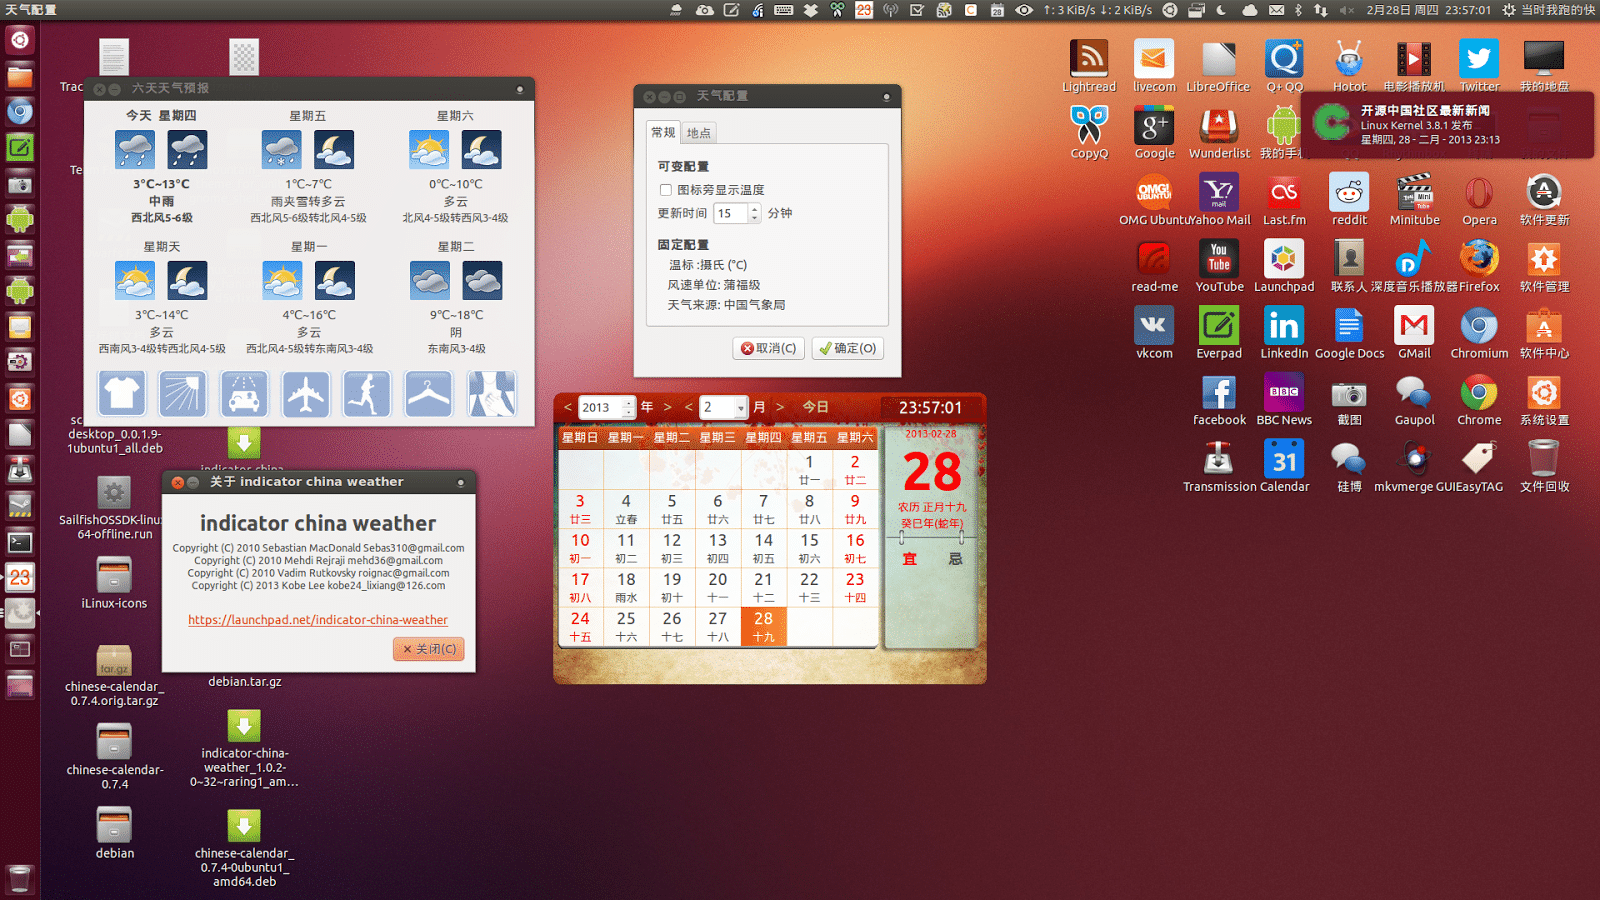Go to previous year using the arrow before 2013
The image size is (1600, 900).
(568, 407)
